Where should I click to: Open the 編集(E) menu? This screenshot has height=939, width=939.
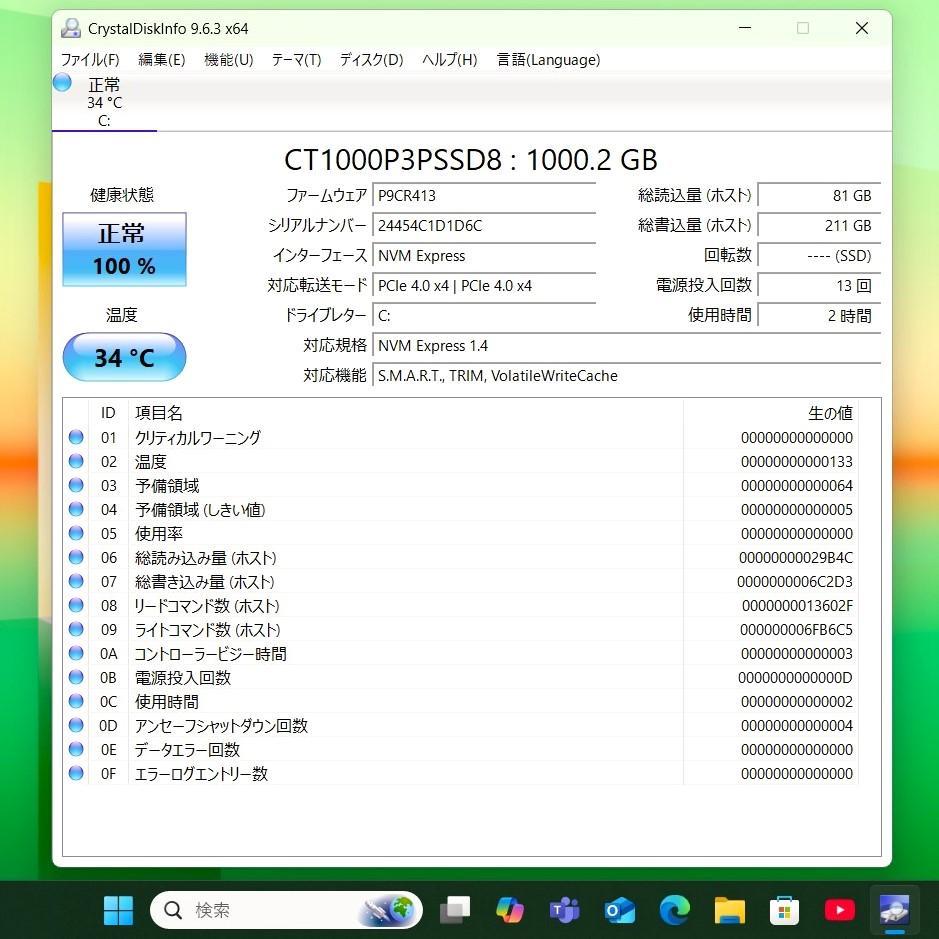click(162, 60)
